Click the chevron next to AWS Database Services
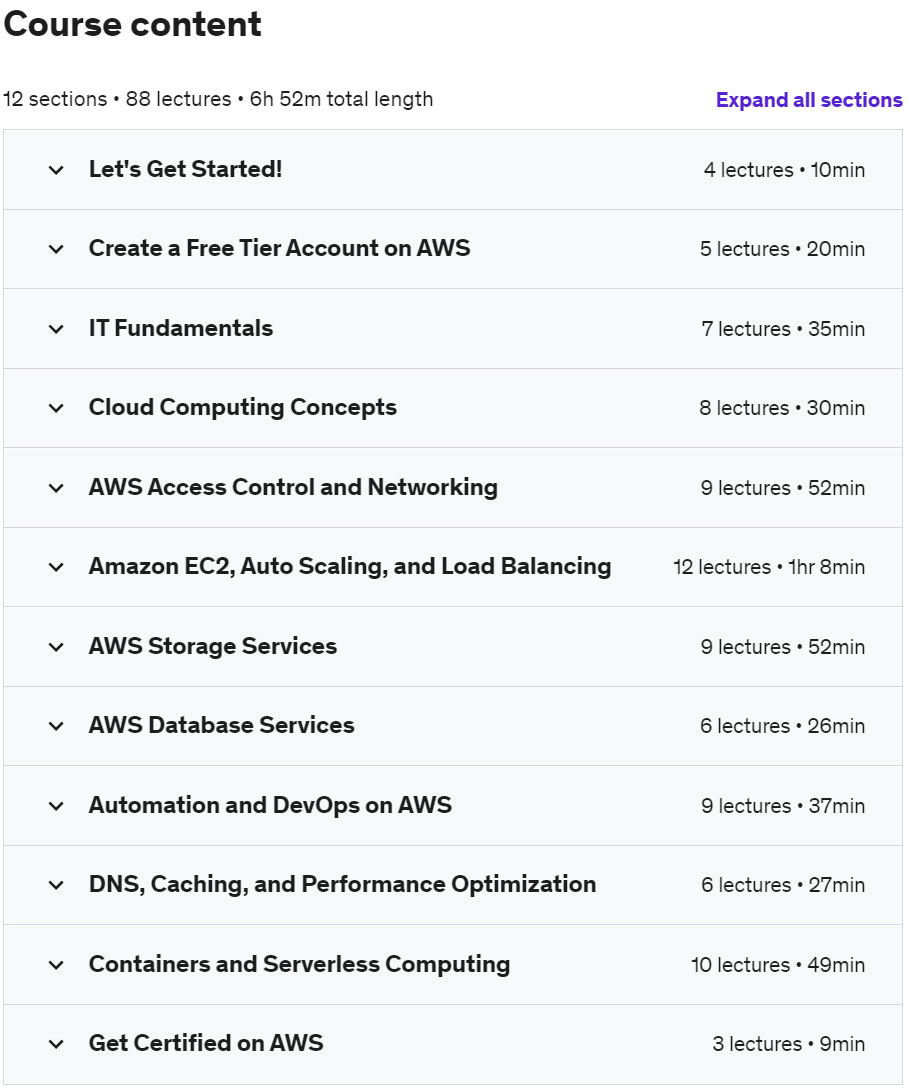The image size is (907, 1088). [x=56, y=726]
